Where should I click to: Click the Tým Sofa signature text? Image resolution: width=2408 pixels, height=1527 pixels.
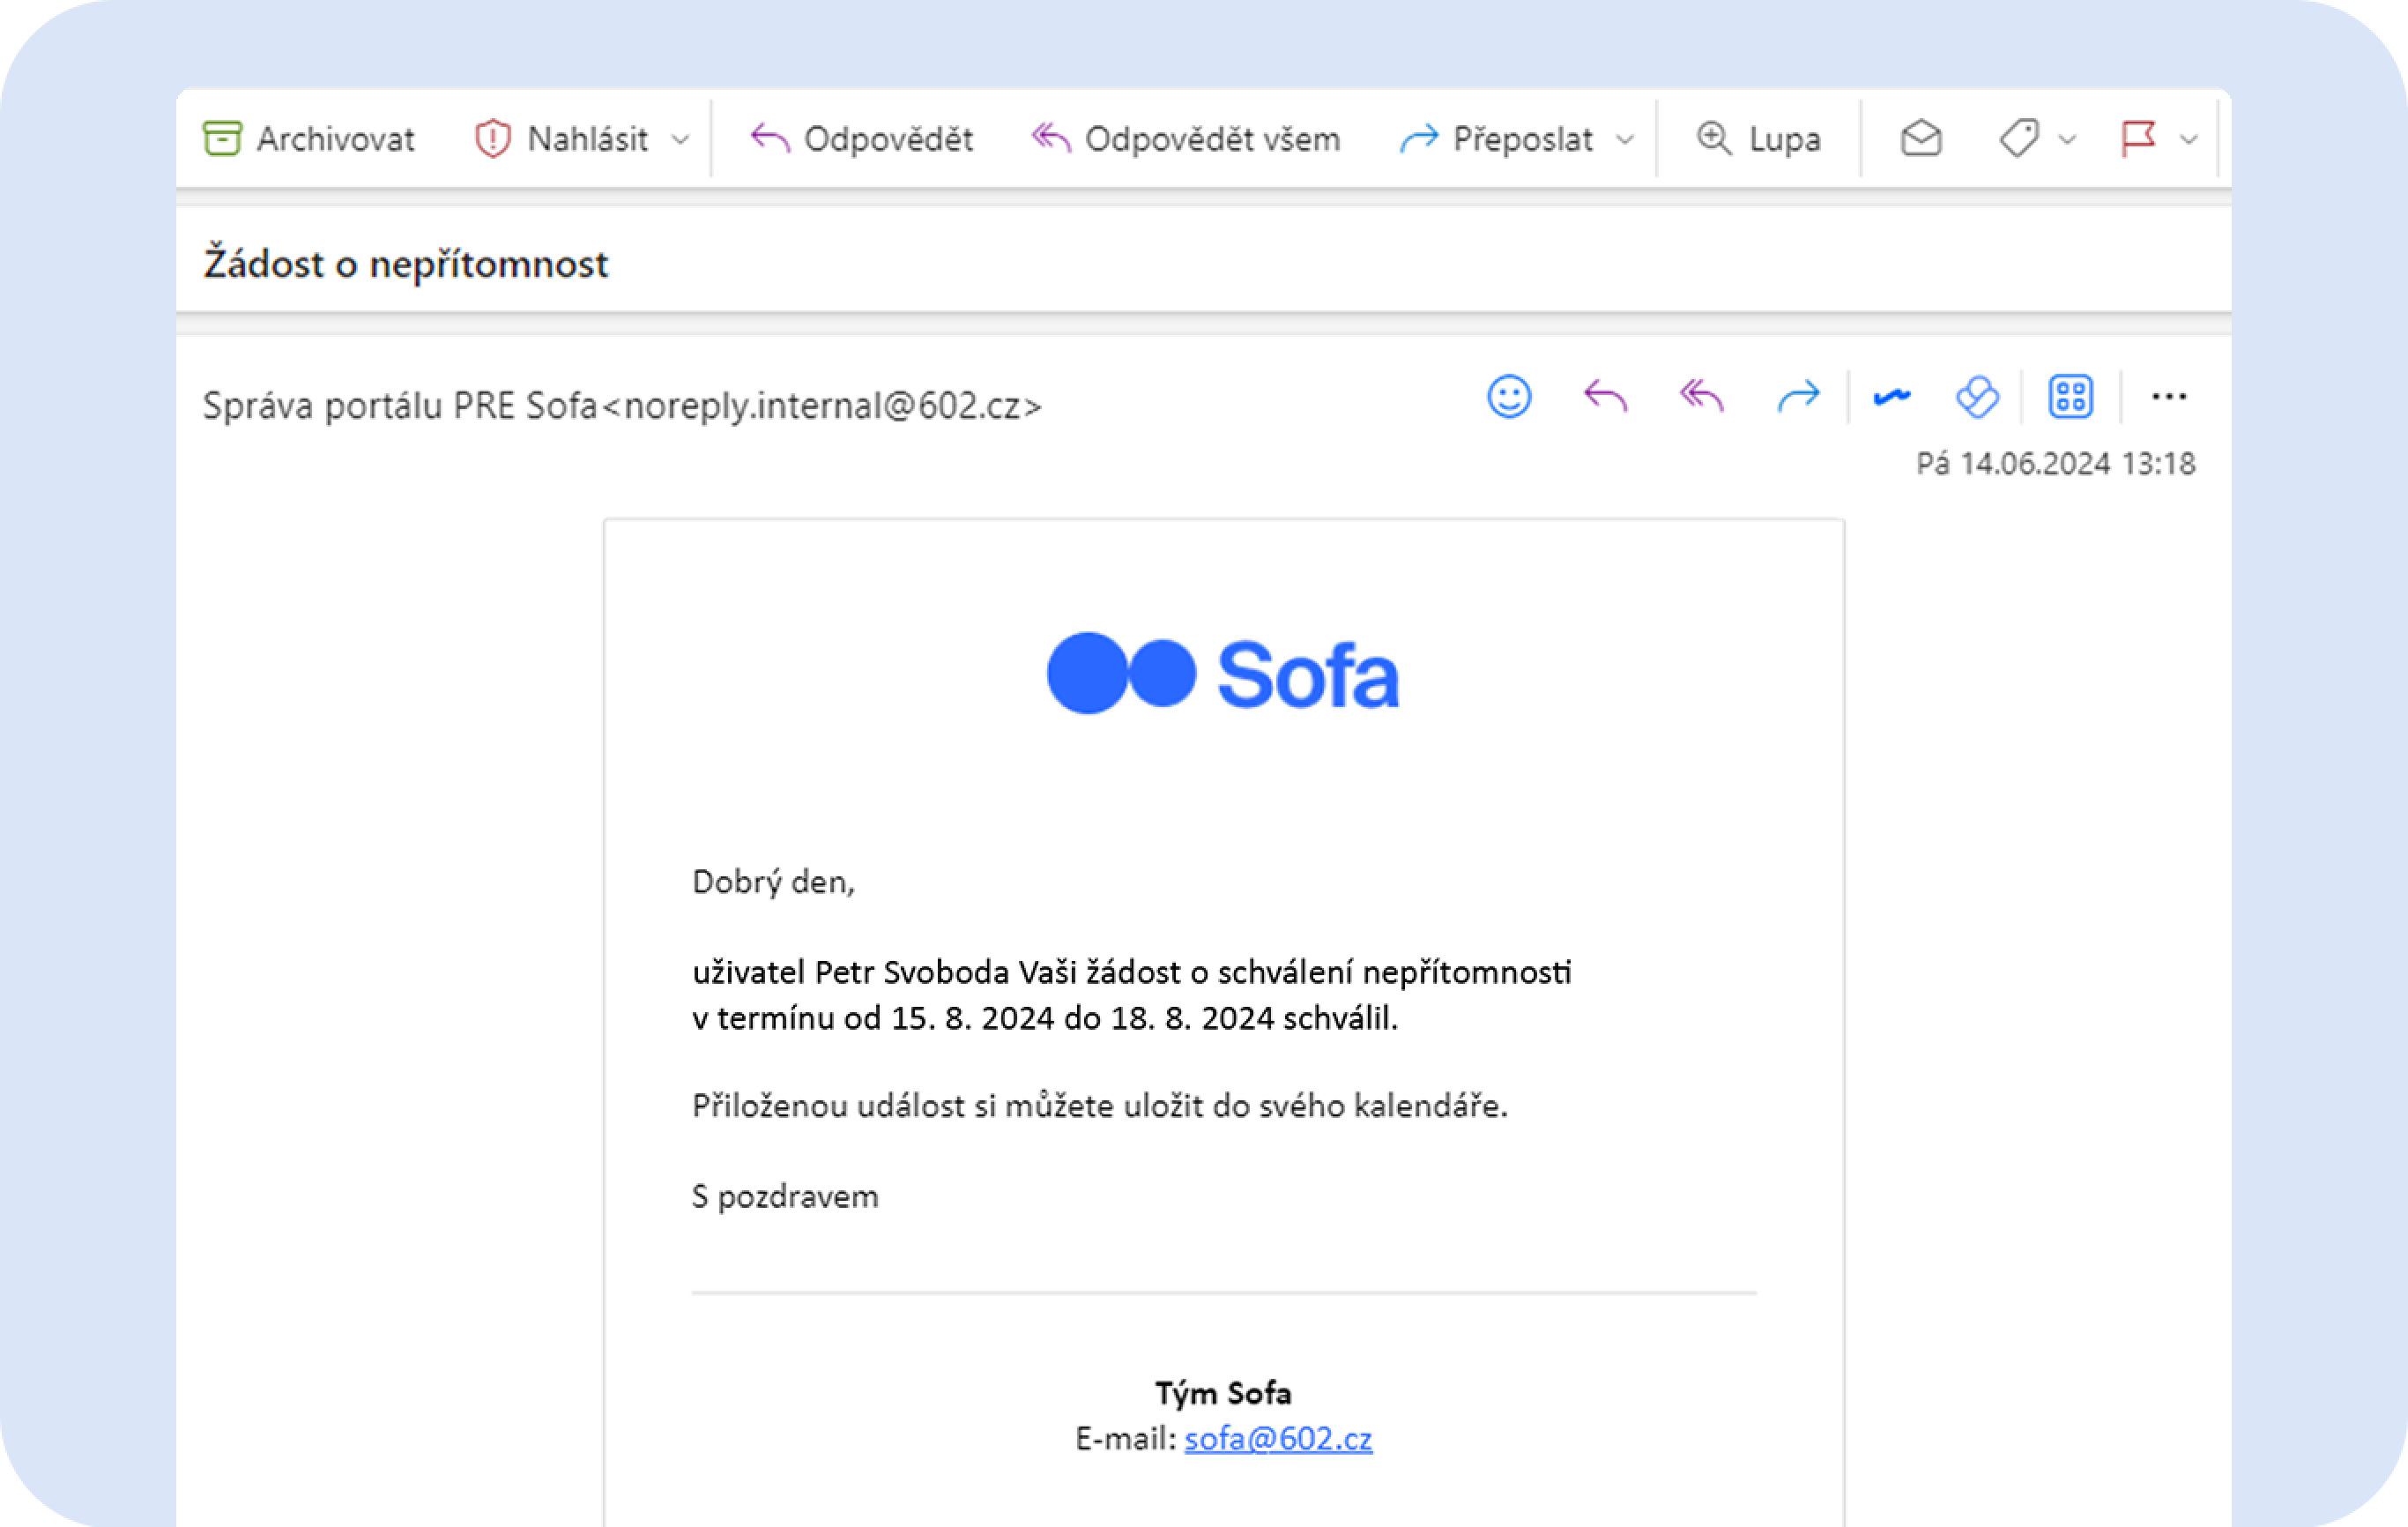[x=1223, y=1393]
